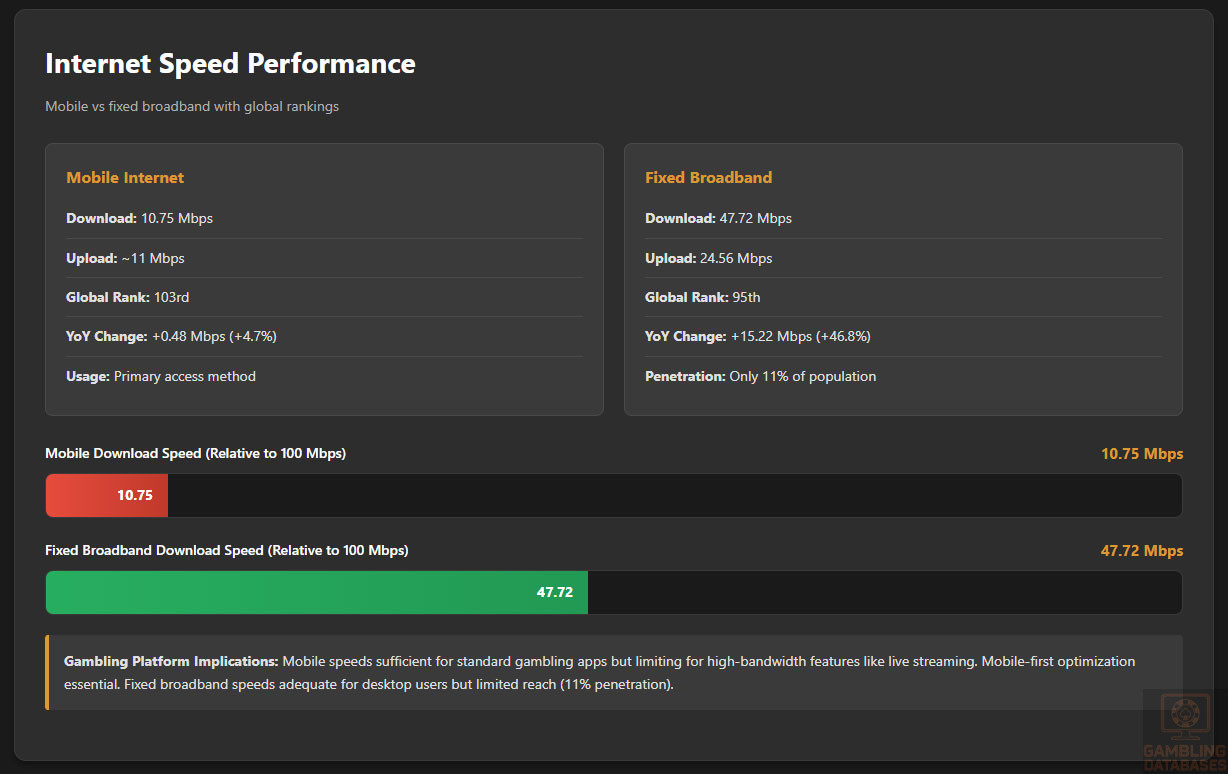
Task: Click the Internet Speed Performance title
Action: coord(230,64)
